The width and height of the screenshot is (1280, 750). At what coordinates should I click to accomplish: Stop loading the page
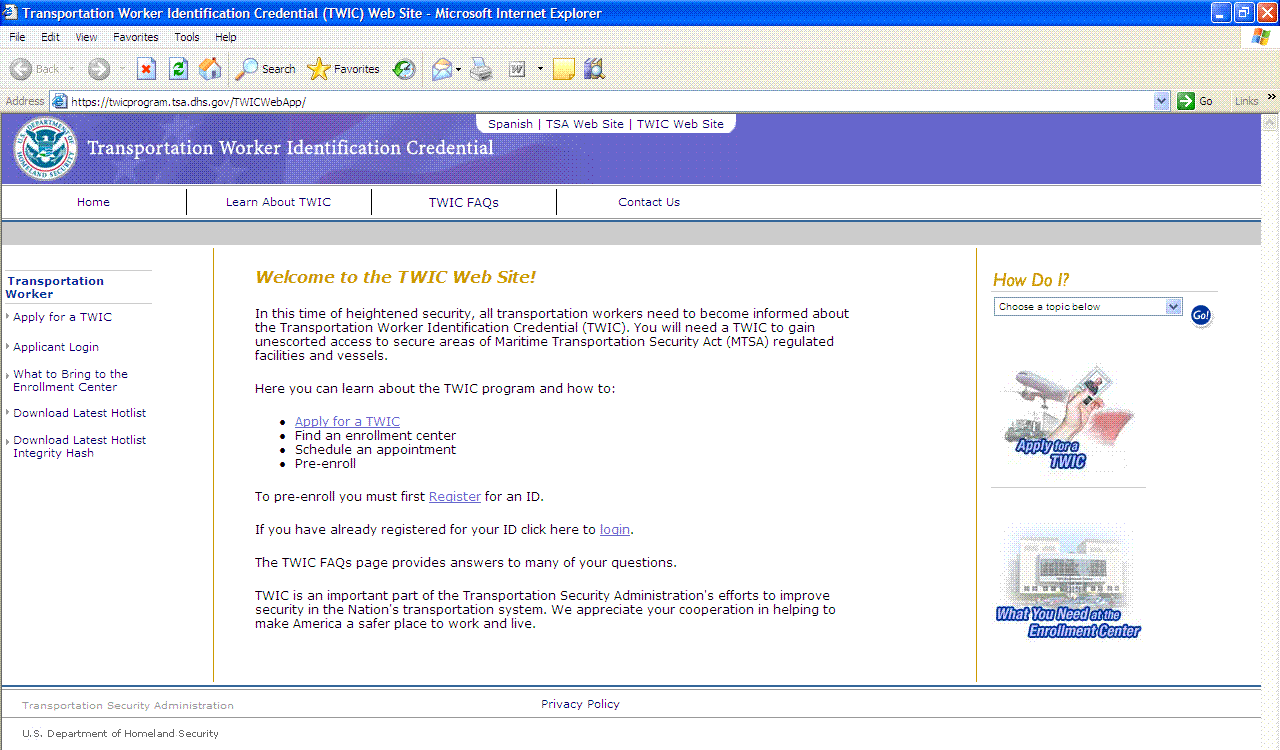pos(147,69)
